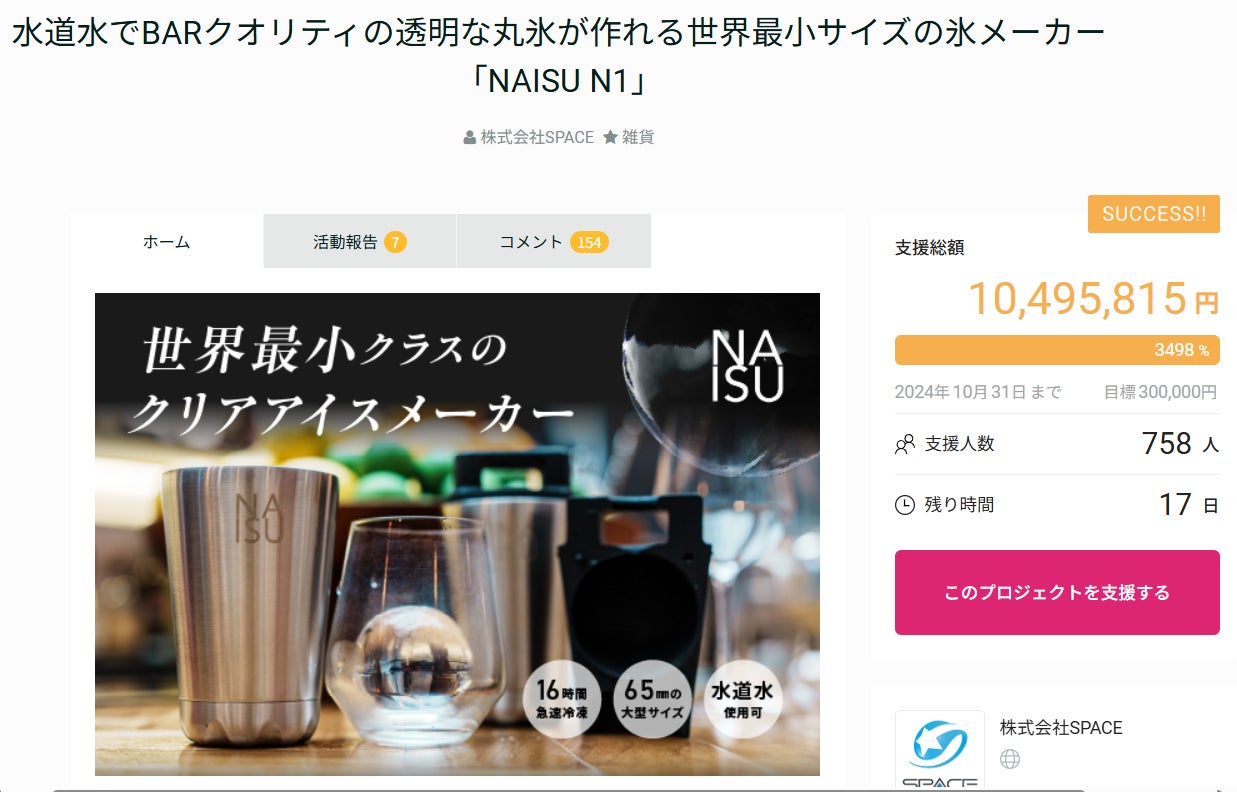The width and height of the screenshot is (1237, 792).
Task: Click このプロジェクトを支援する button
Action: (1057, 592)
